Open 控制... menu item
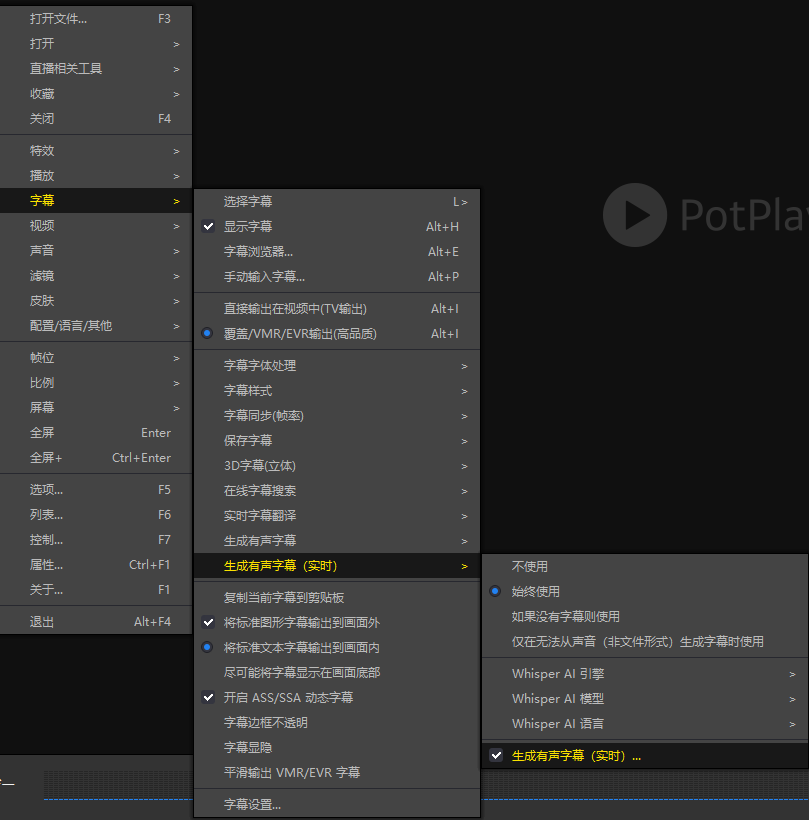 tap(96, 540)
